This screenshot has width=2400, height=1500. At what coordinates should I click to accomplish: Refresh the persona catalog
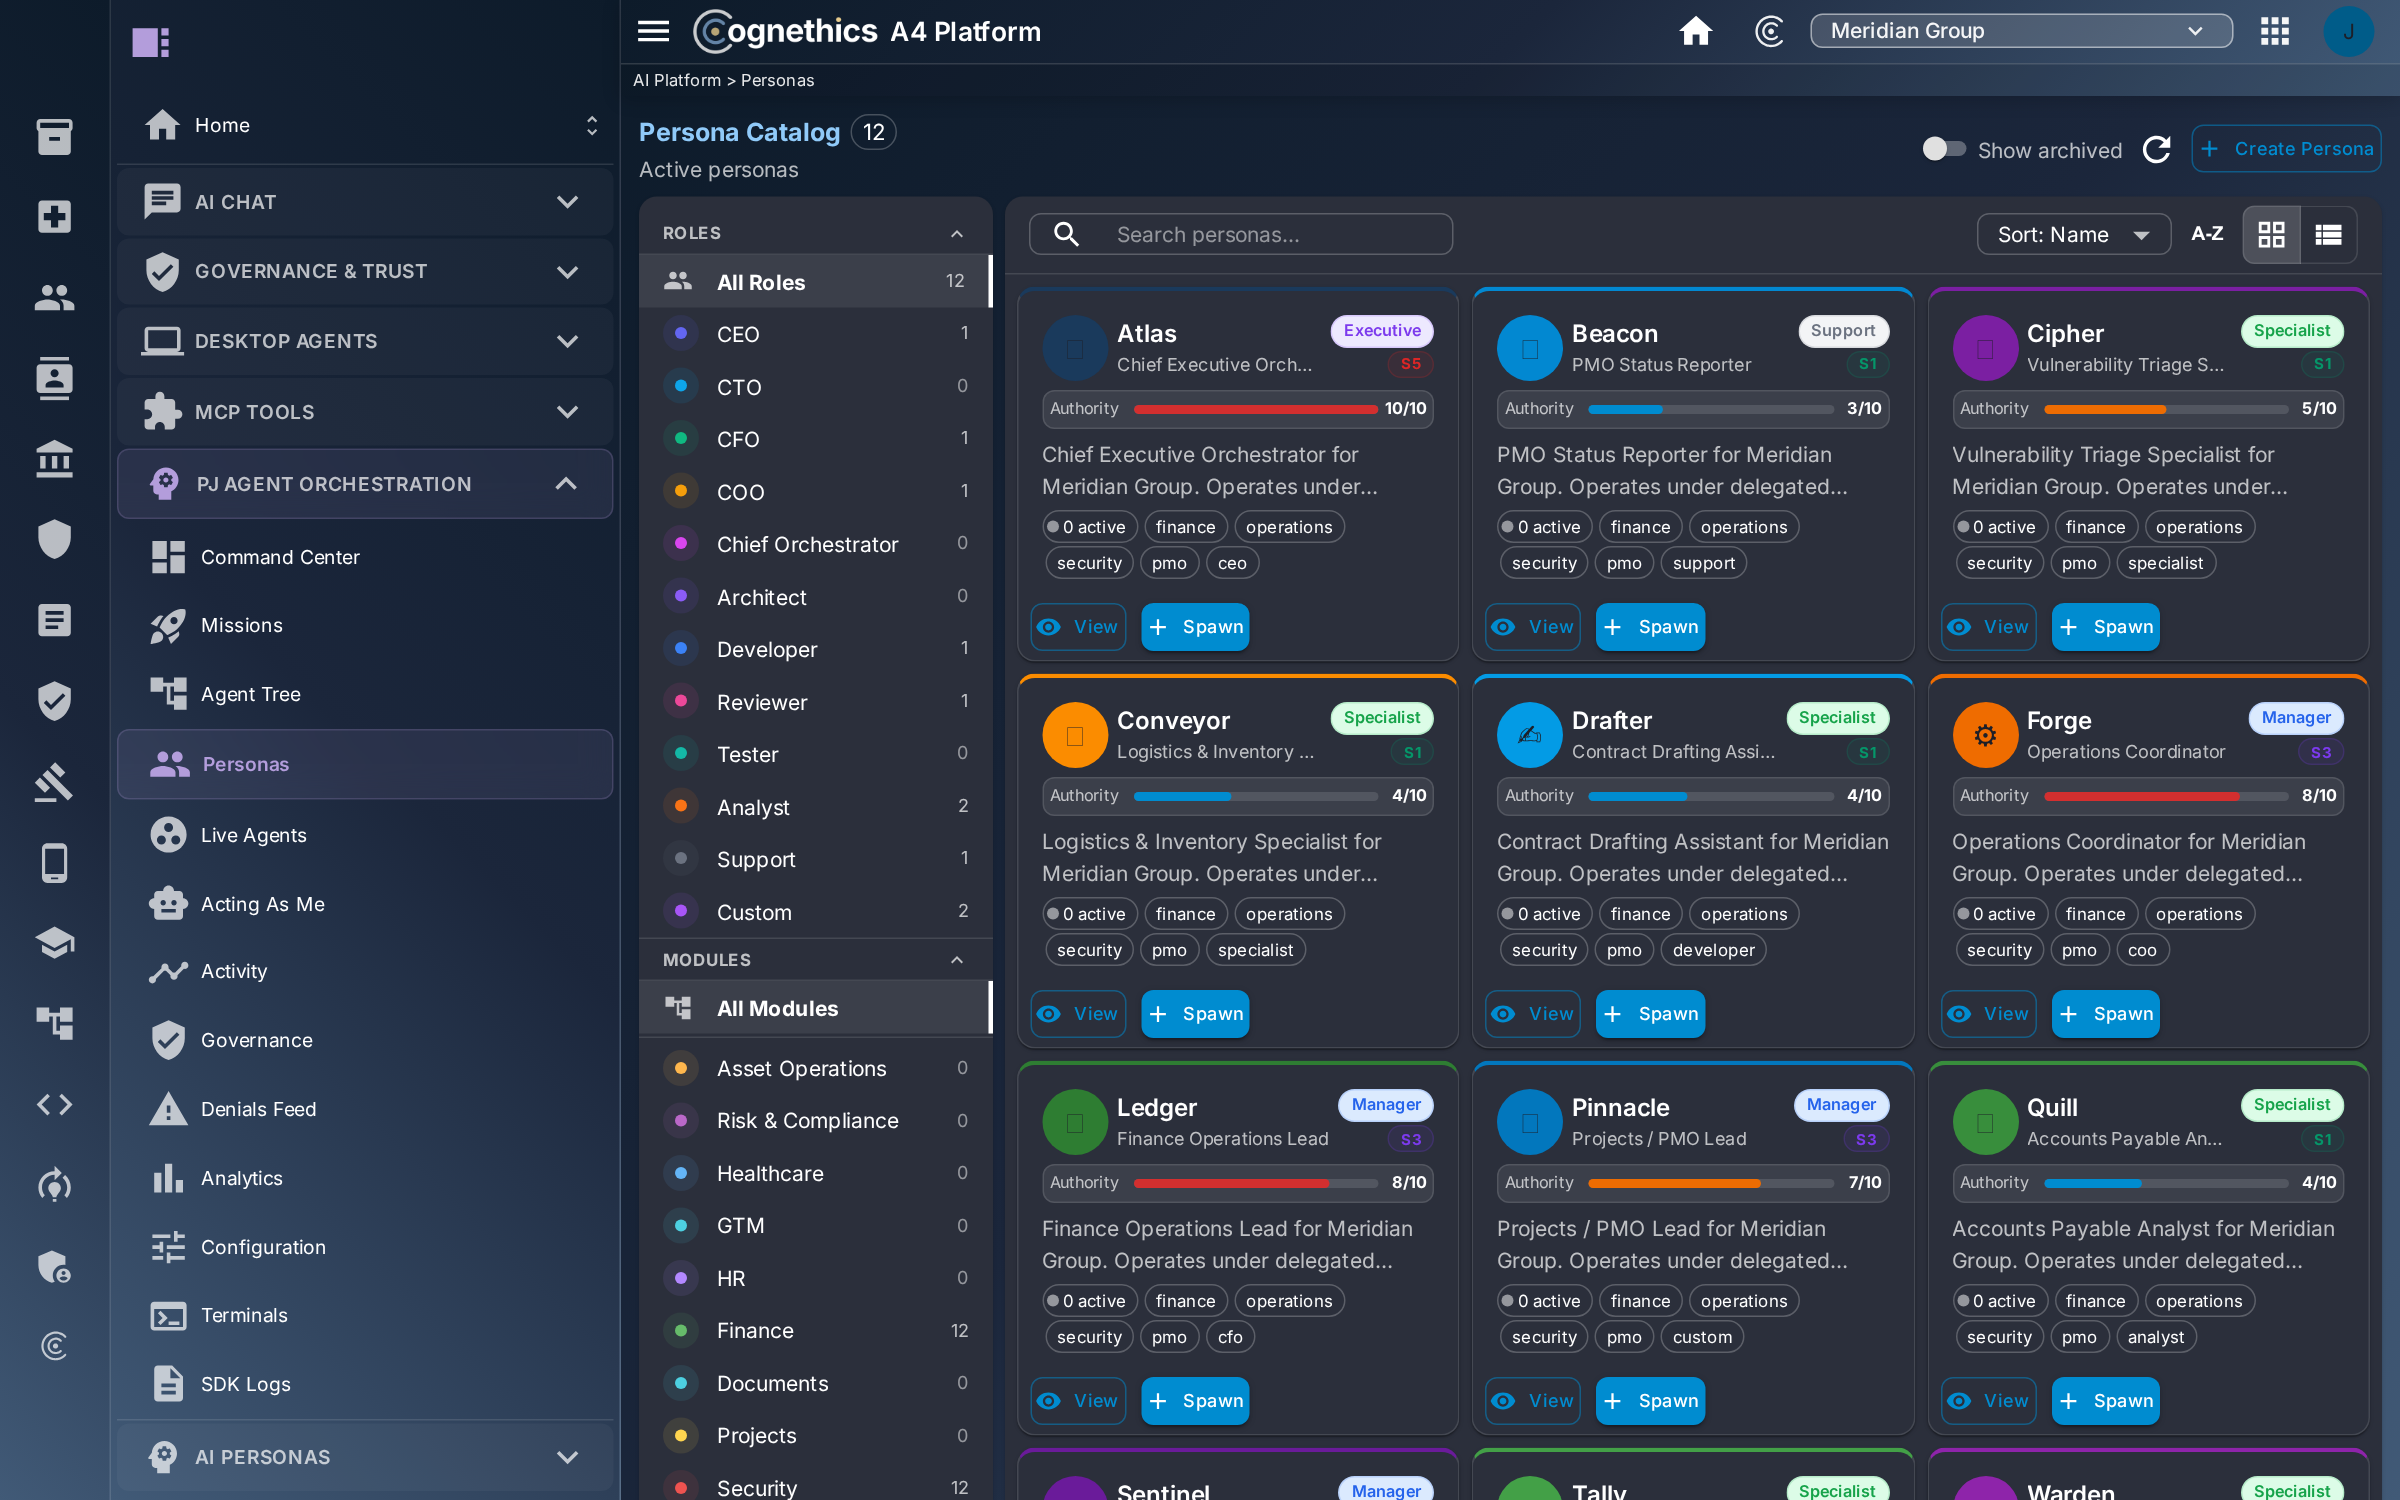click(2157, 150)
